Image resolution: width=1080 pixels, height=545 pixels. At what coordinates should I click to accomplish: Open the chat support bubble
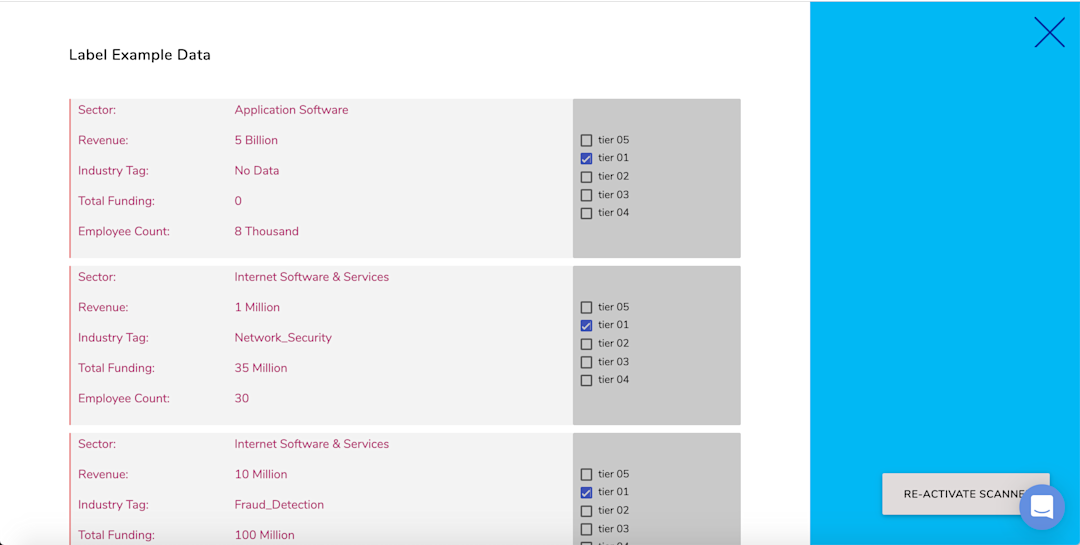point(1042,506)
